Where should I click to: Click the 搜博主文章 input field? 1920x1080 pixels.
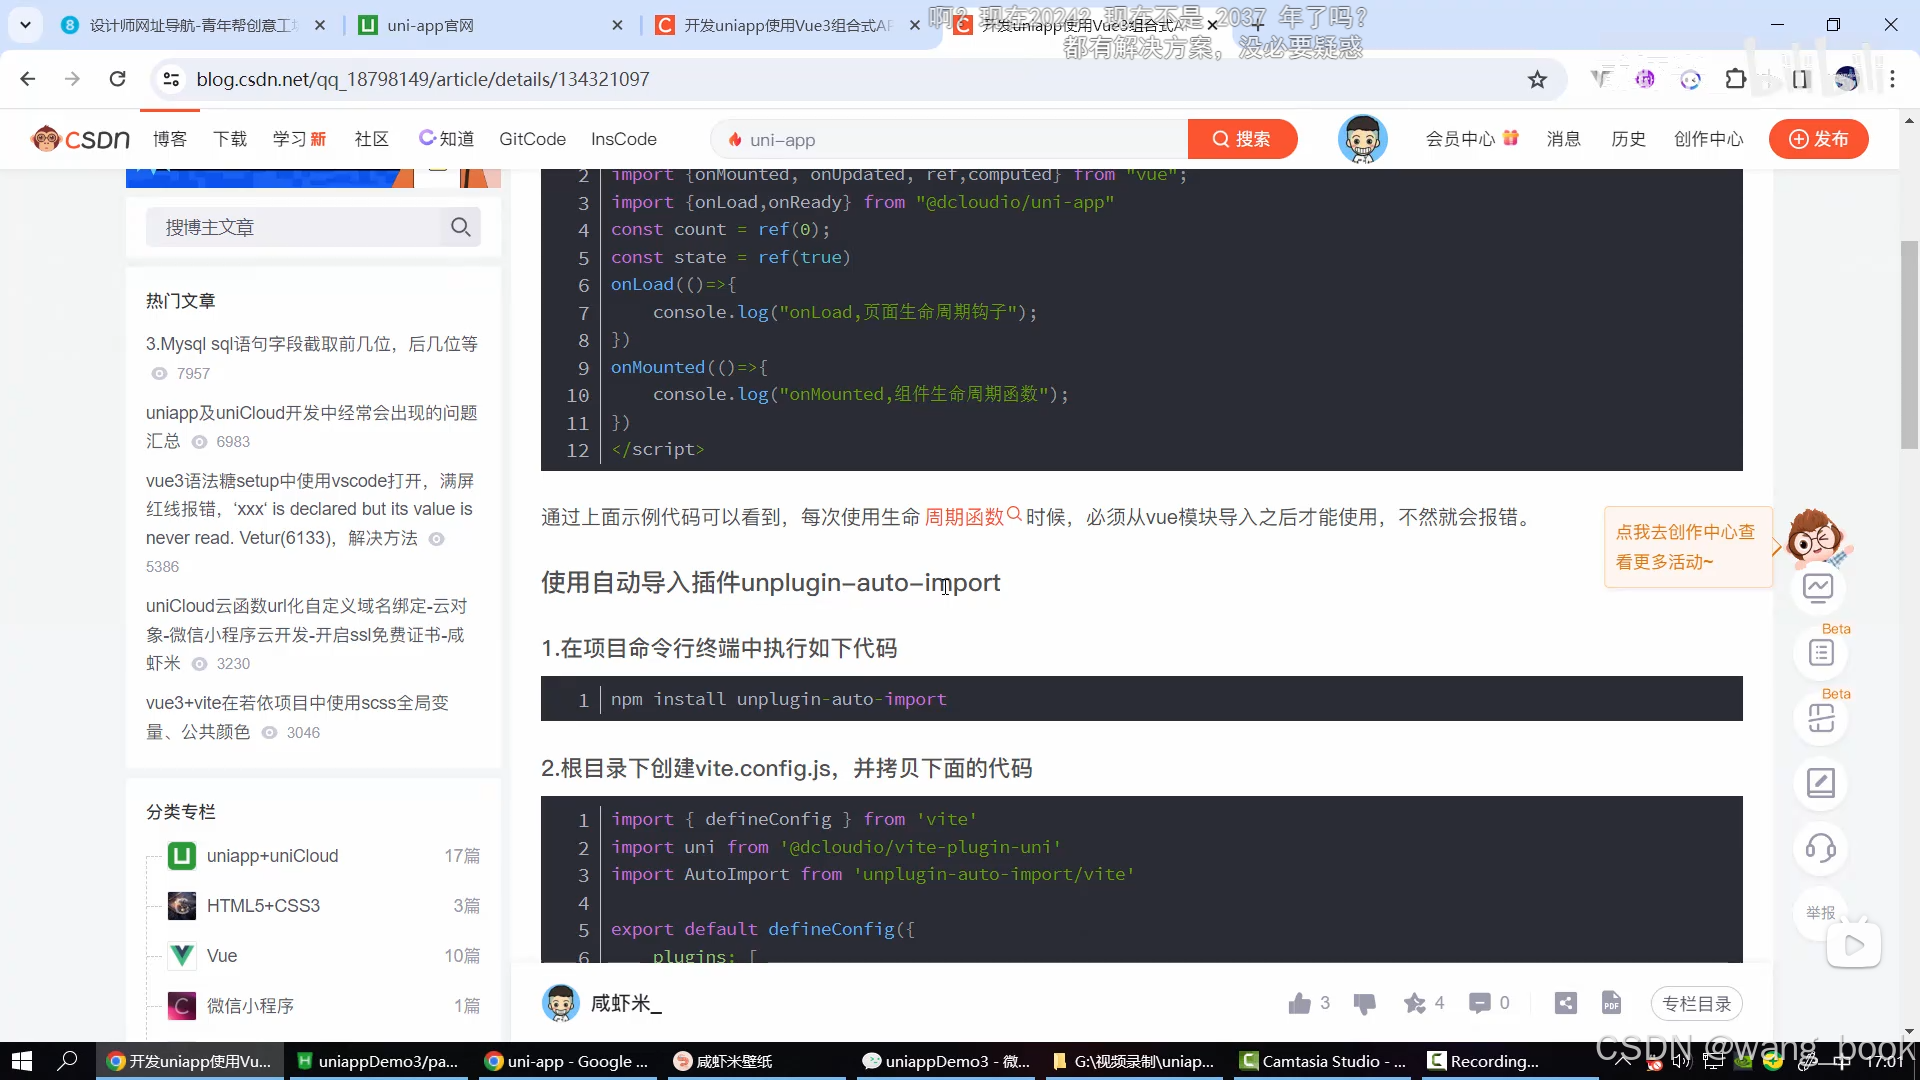293,227
